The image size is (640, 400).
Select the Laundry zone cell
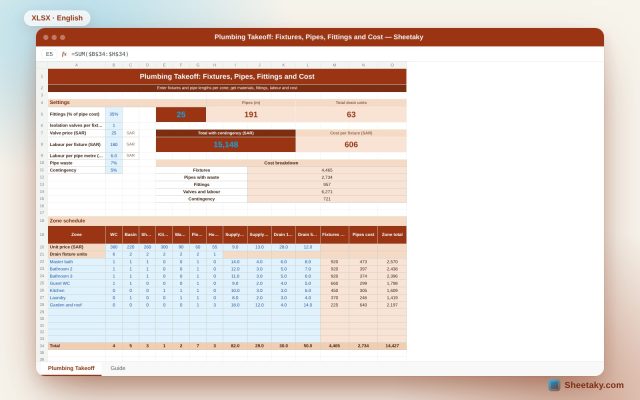pyautogui.click(x=76, y=298)
